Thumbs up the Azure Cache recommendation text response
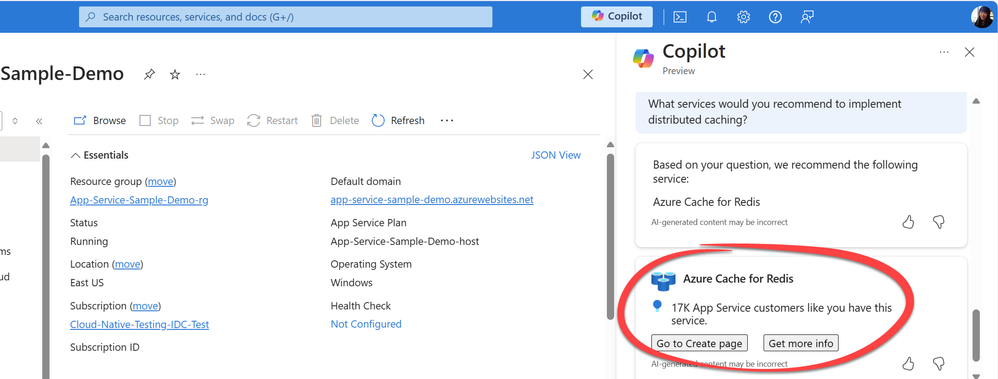This screenshot has width=998, height=379. click(x=908, y=222)
